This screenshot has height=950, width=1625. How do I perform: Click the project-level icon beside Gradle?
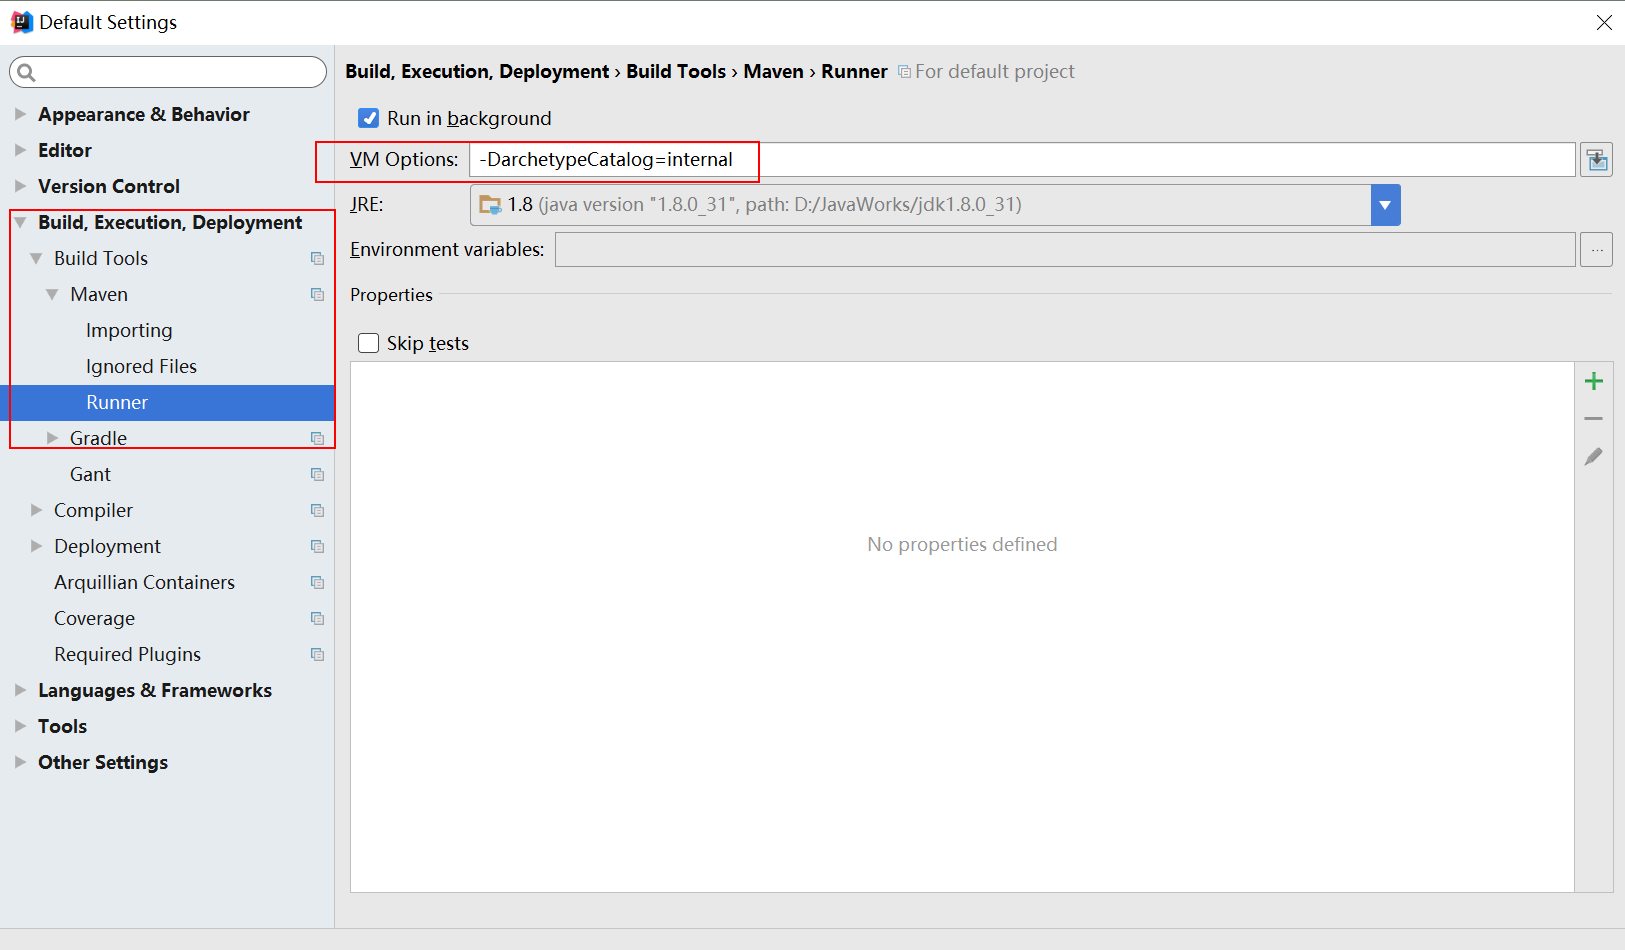click(317, 439)
